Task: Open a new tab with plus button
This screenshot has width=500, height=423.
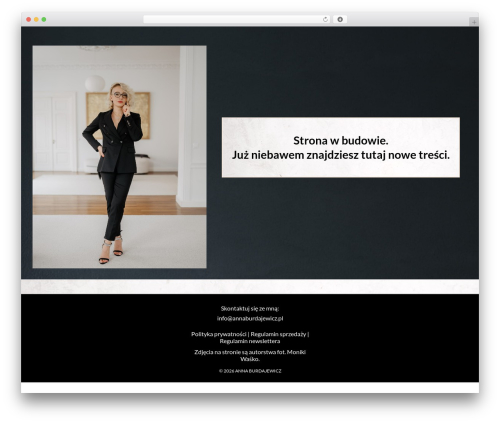Action: (x=474, y=22)
